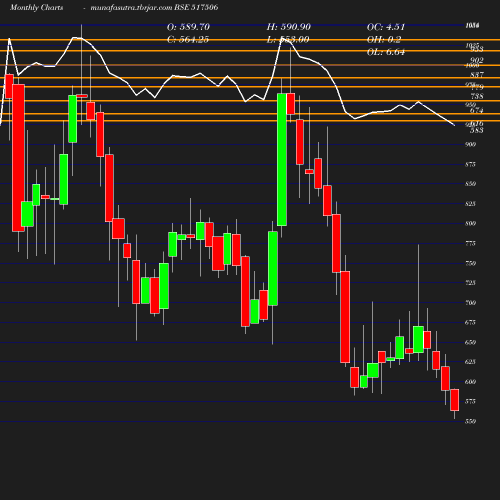Click the 725 price axis label
Image resolution: width=500 pixels, height=500 pixels.
pyautogui.click(x=470, y=283)
